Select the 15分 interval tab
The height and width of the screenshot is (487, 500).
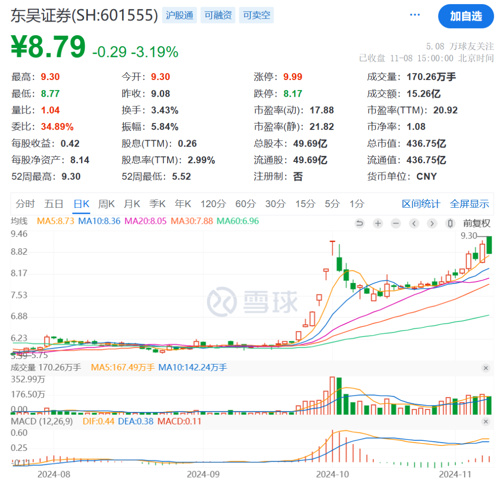click(x=305, y=204)
